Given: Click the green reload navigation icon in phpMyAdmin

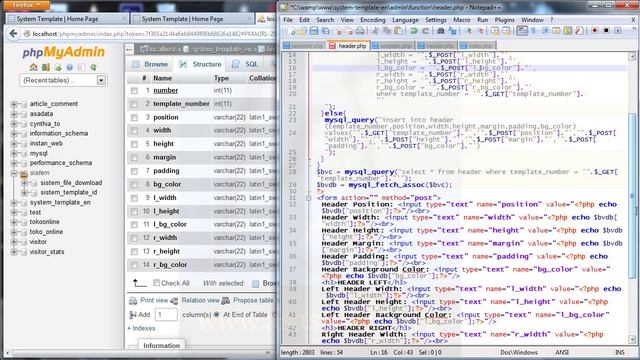Looking at the screenshot, I should tap(93, 67).
